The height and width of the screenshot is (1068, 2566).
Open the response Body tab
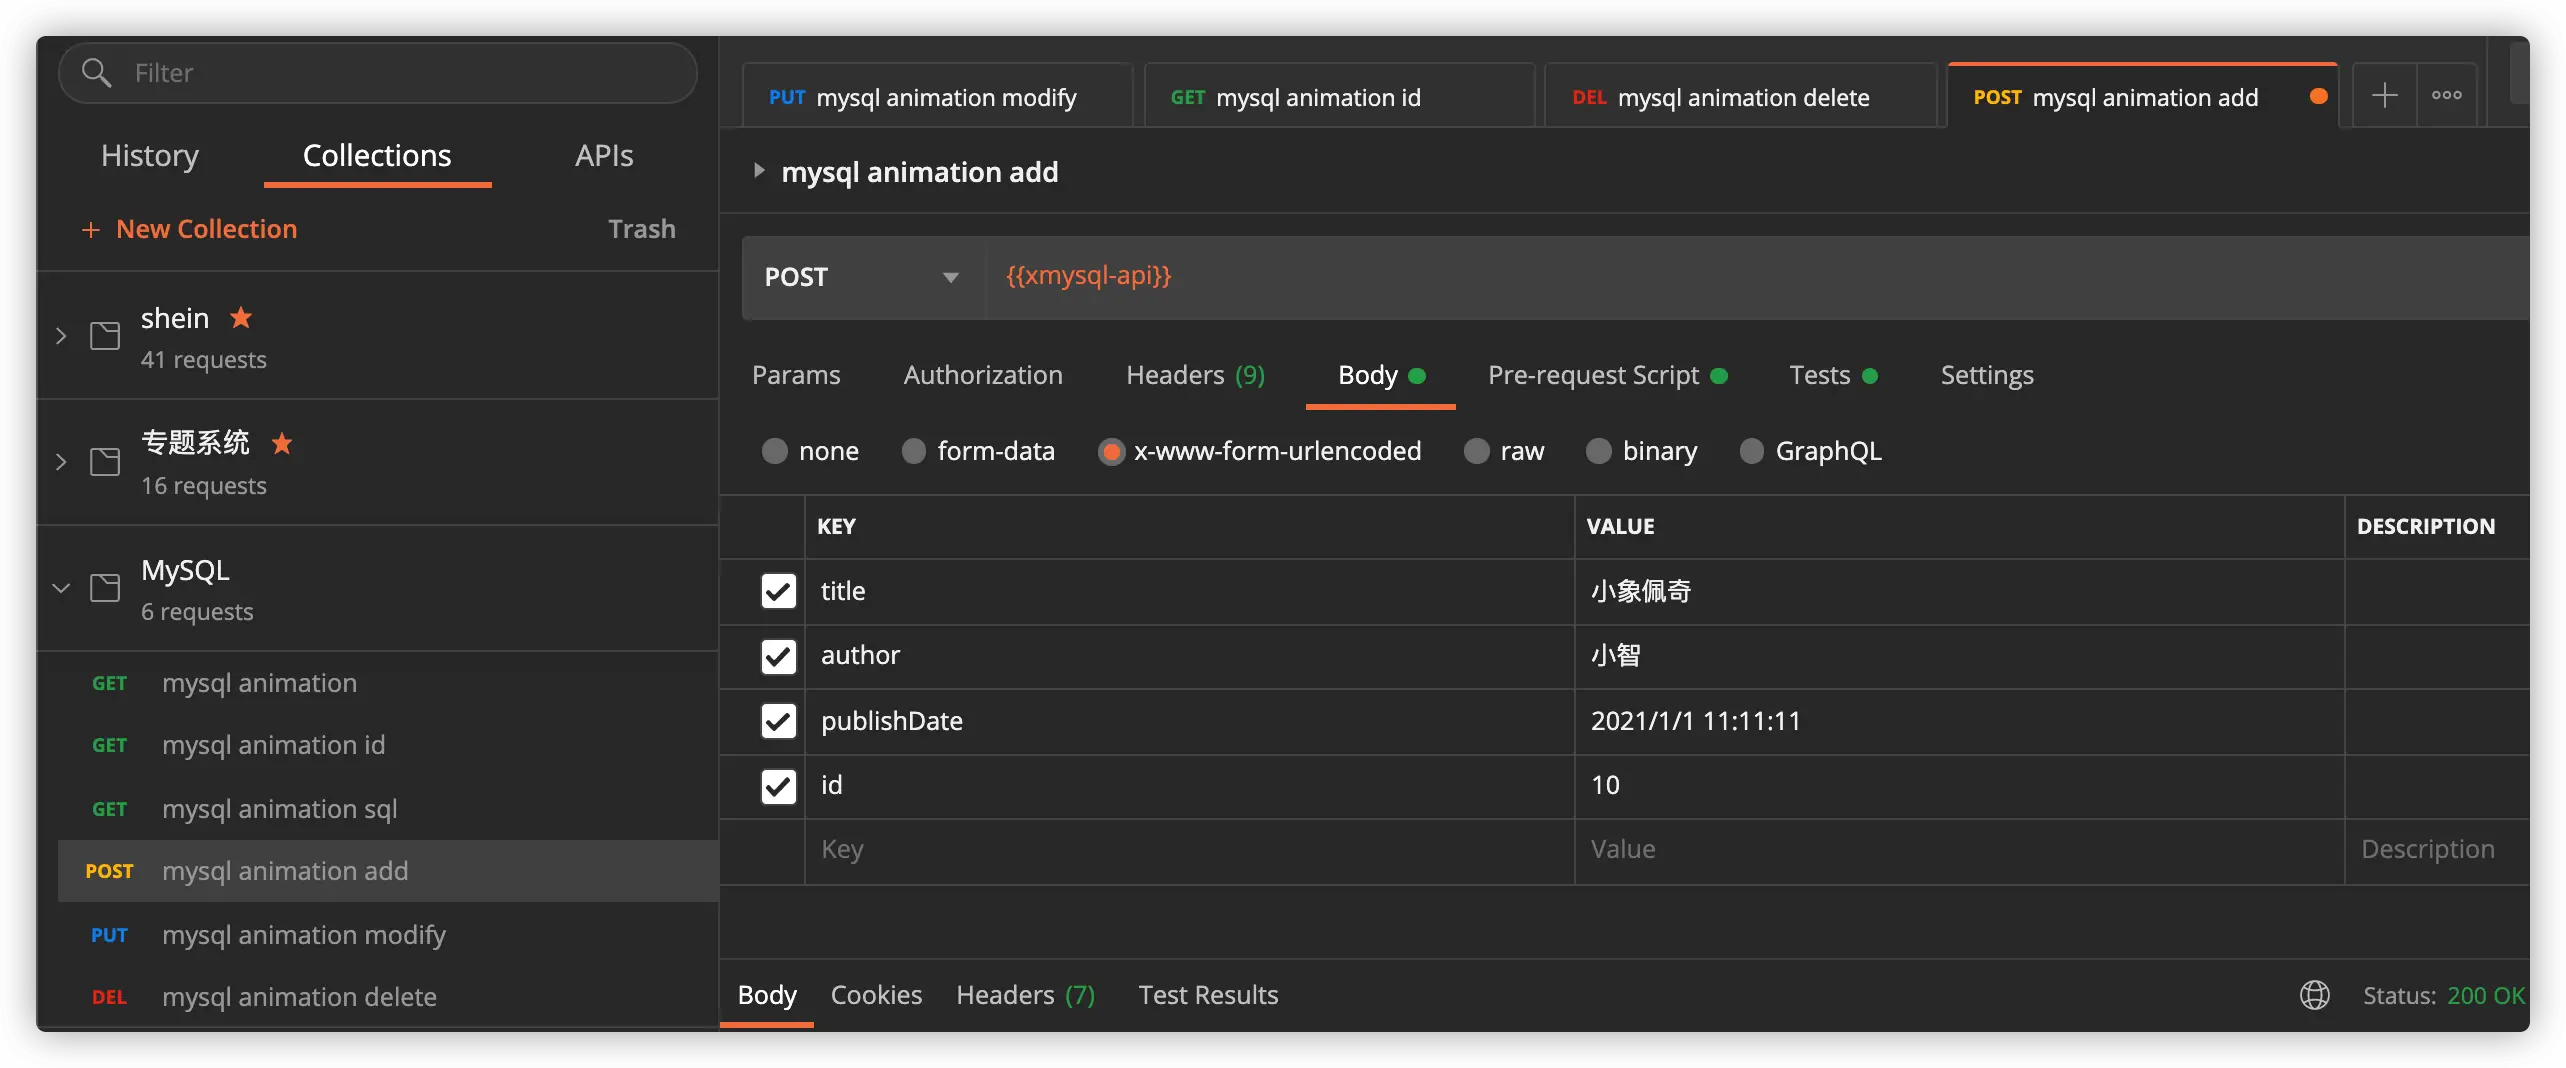click(x=767, y=995)
